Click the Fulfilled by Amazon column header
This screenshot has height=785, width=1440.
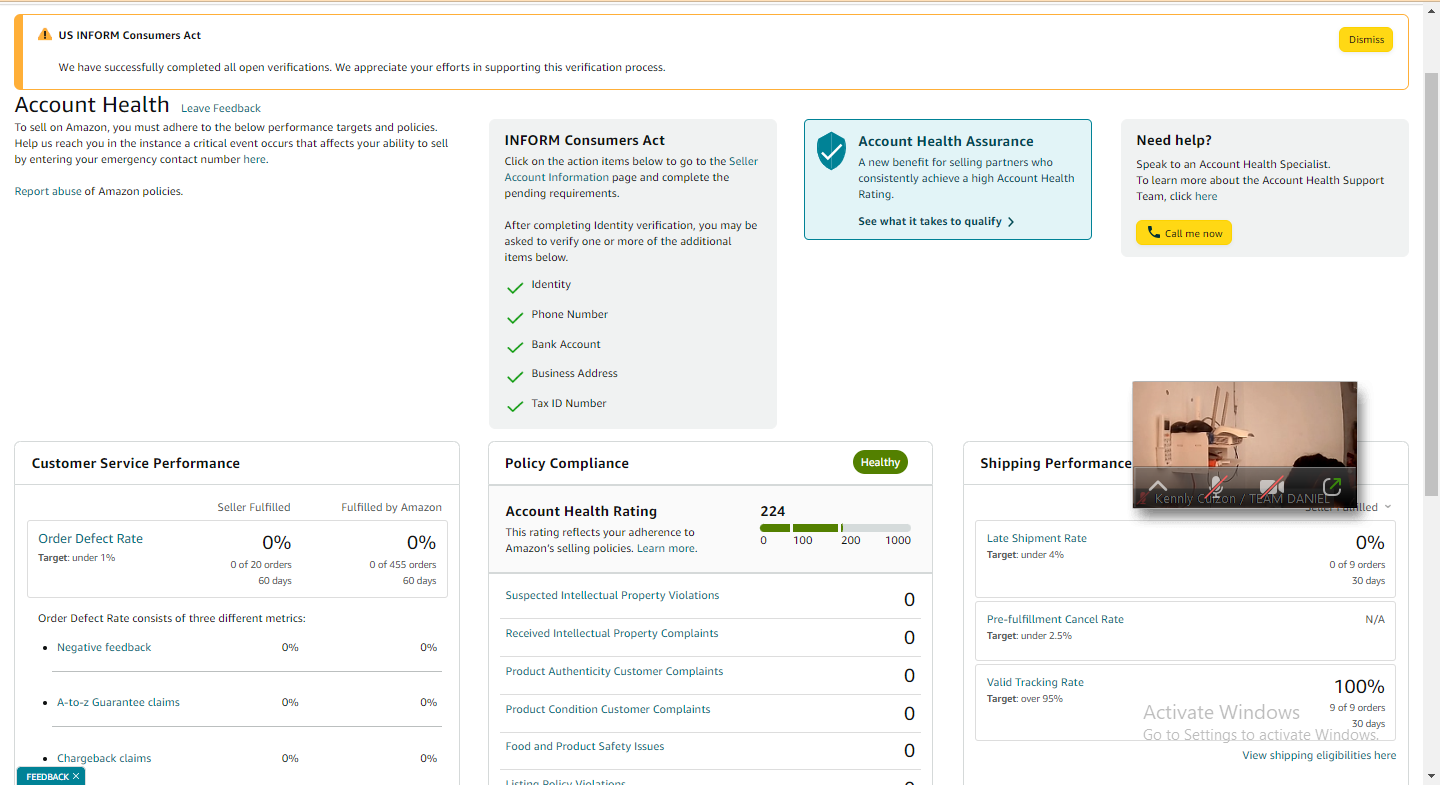pyautogui.click(x=391, y=507)
